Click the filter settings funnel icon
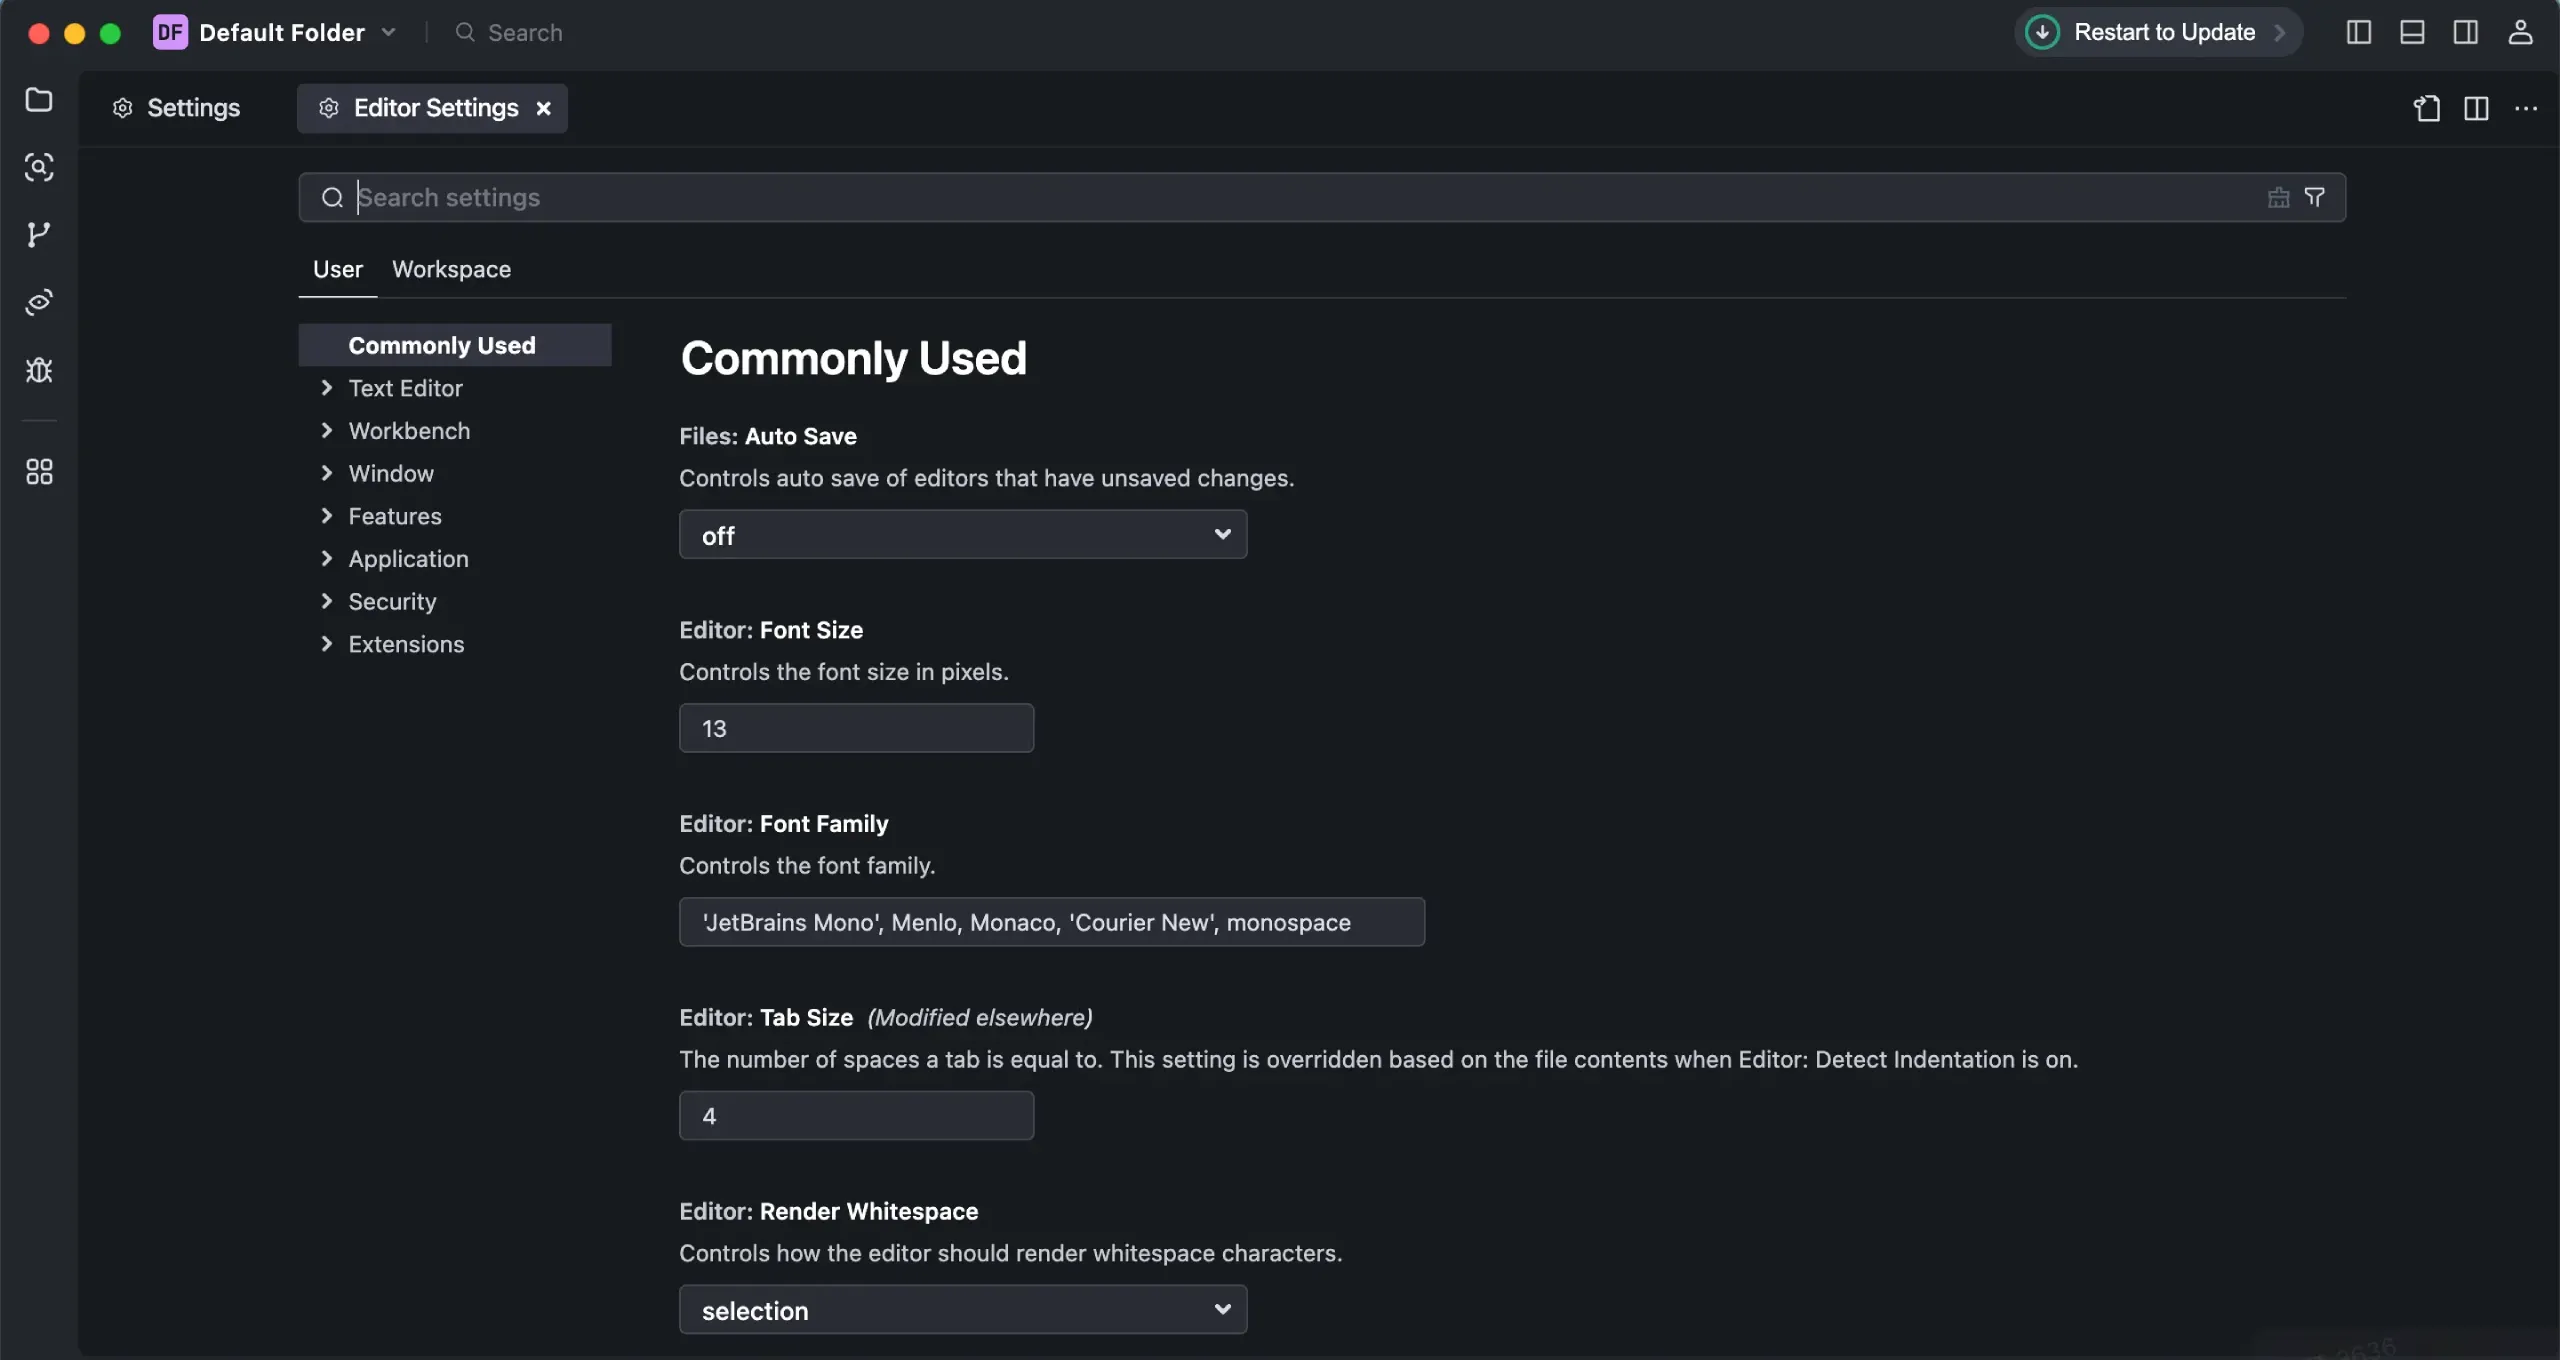This screenshot has height=1360, width=2560. (2315, 197)
